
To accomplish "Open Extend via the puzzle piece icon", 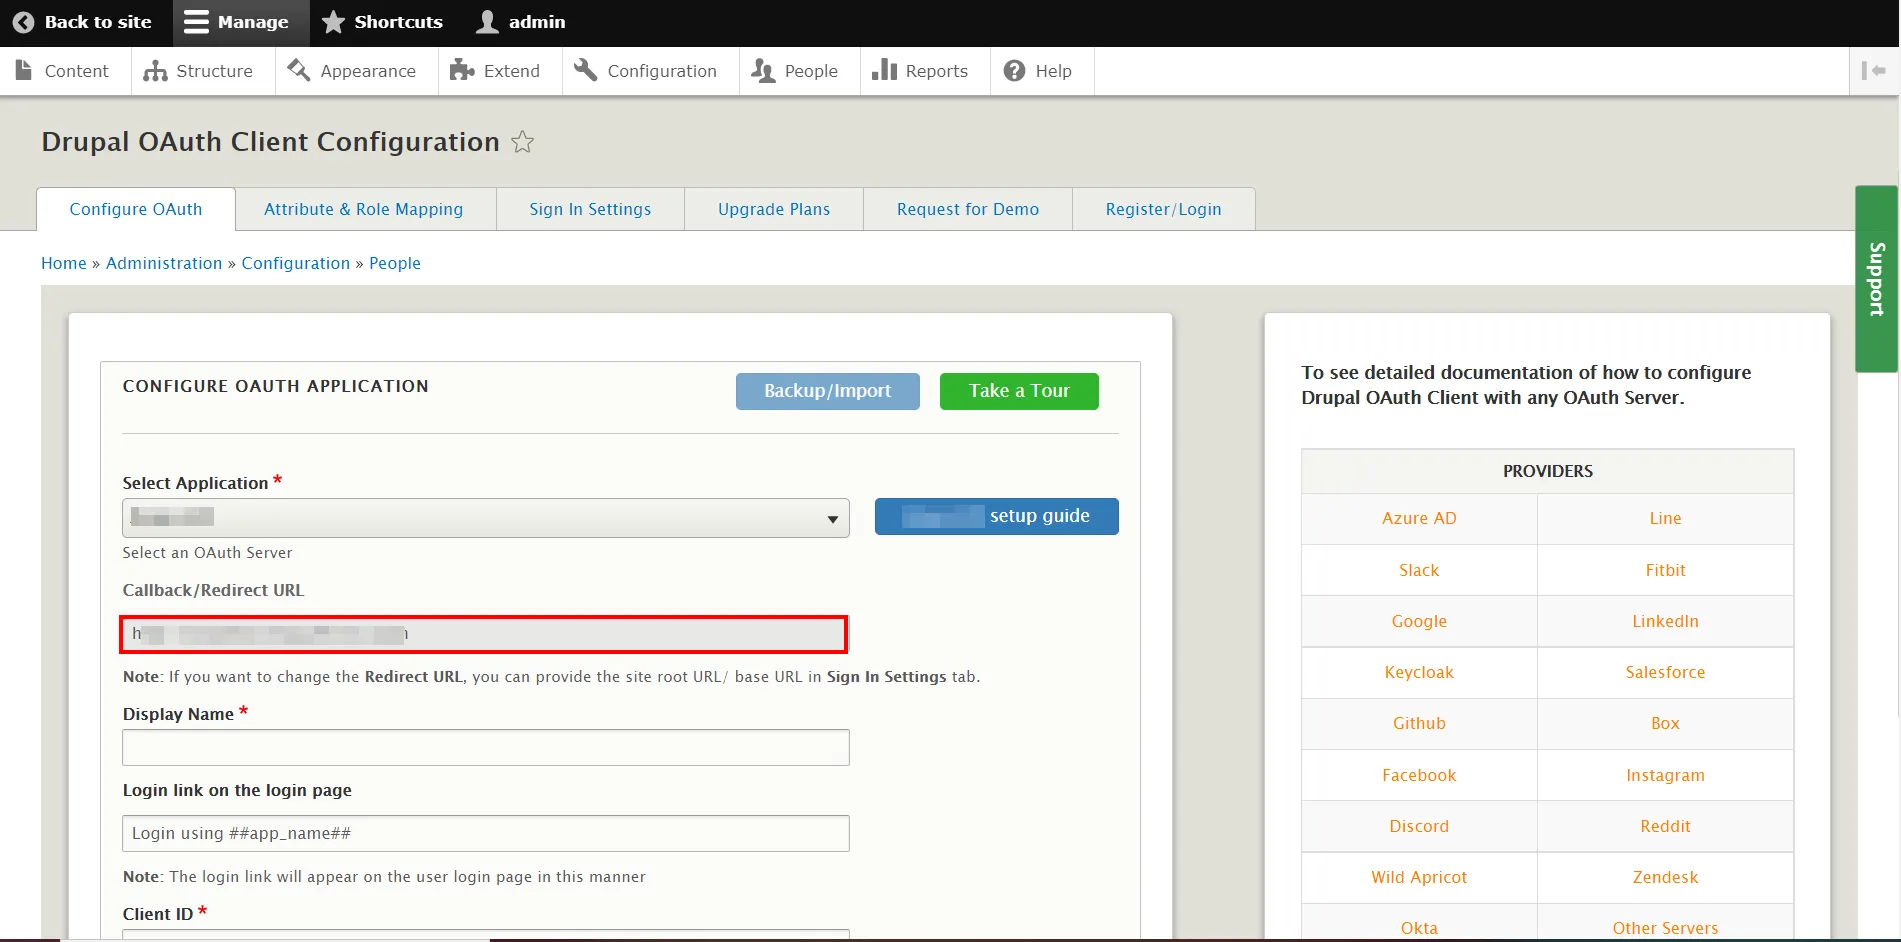I will point(461,70).
